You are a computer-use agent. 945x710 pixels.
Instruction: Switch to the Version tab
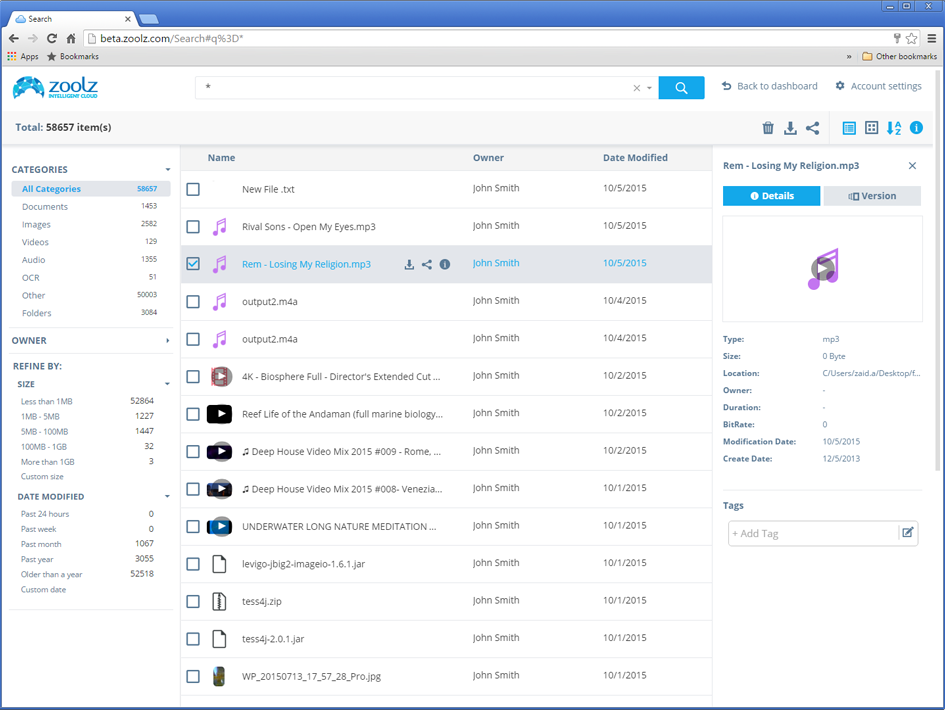tap(872, 196)
